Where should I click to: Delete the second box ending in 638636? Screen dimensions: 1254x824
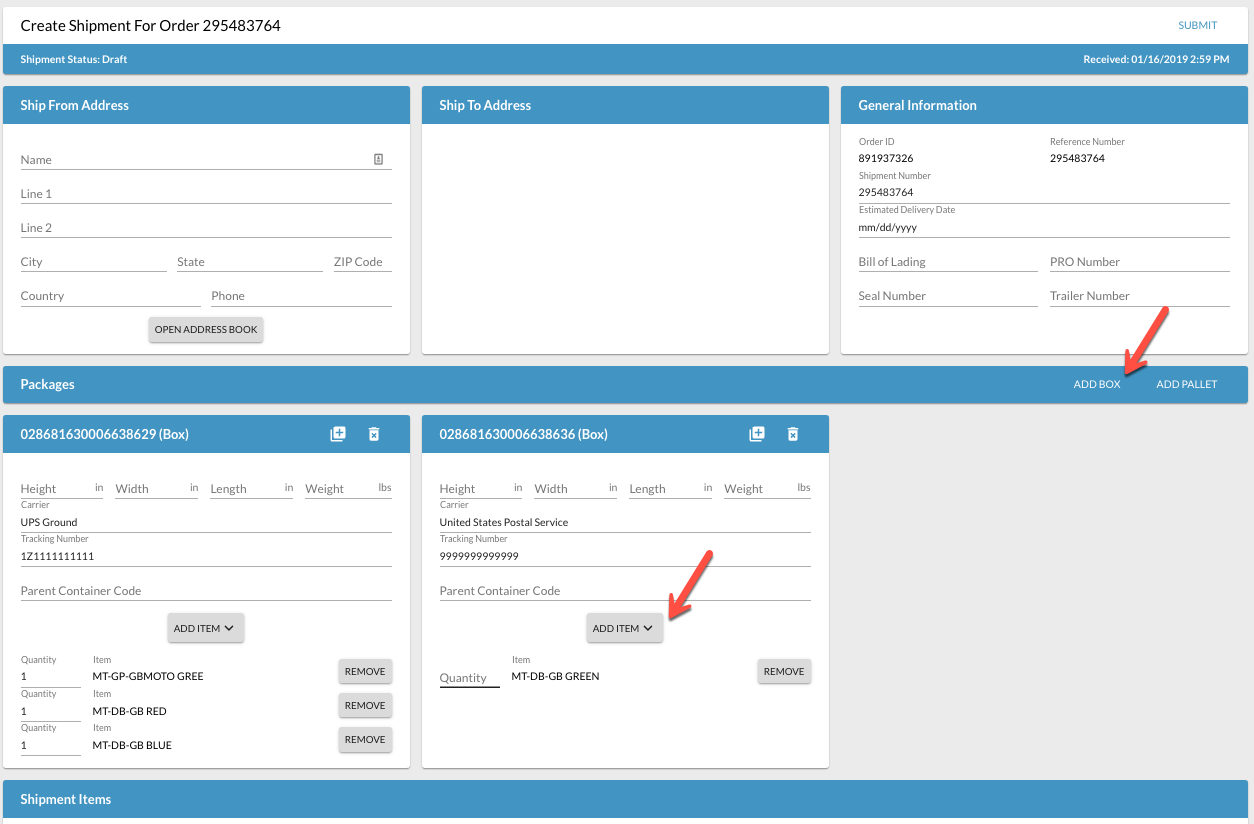793,434
